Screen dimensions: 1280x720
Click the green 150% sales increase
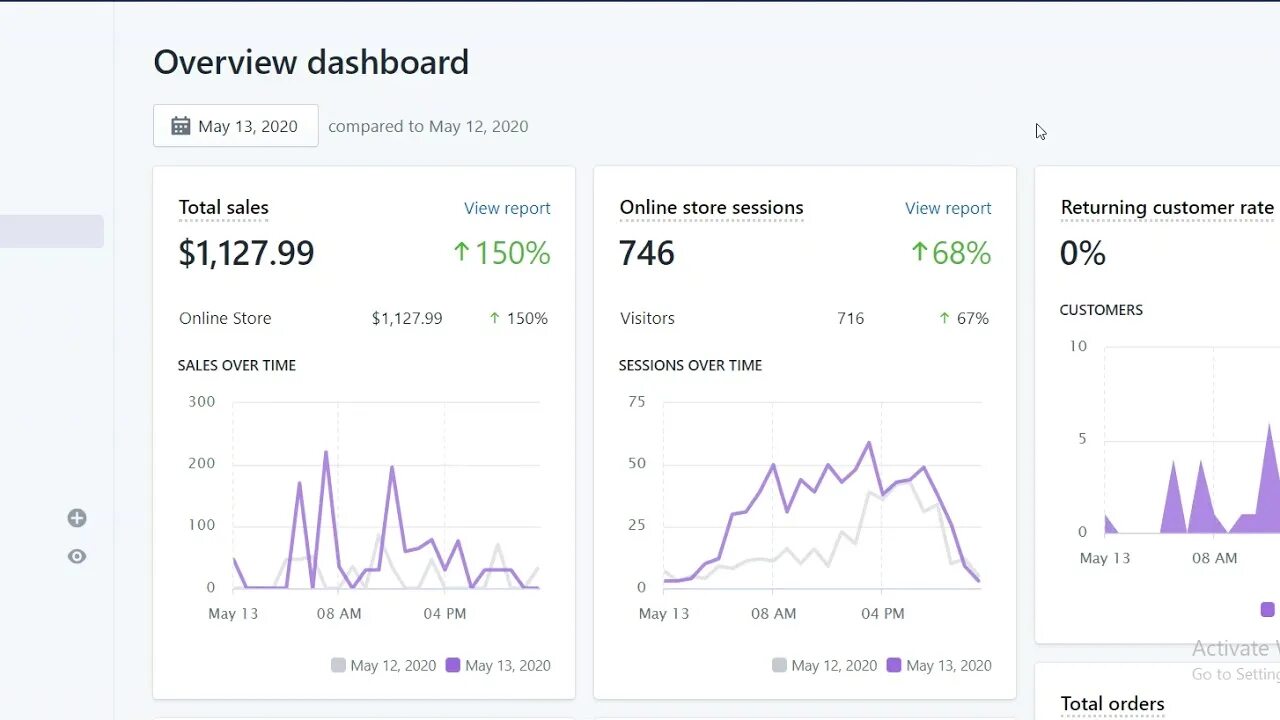(512, 253)
